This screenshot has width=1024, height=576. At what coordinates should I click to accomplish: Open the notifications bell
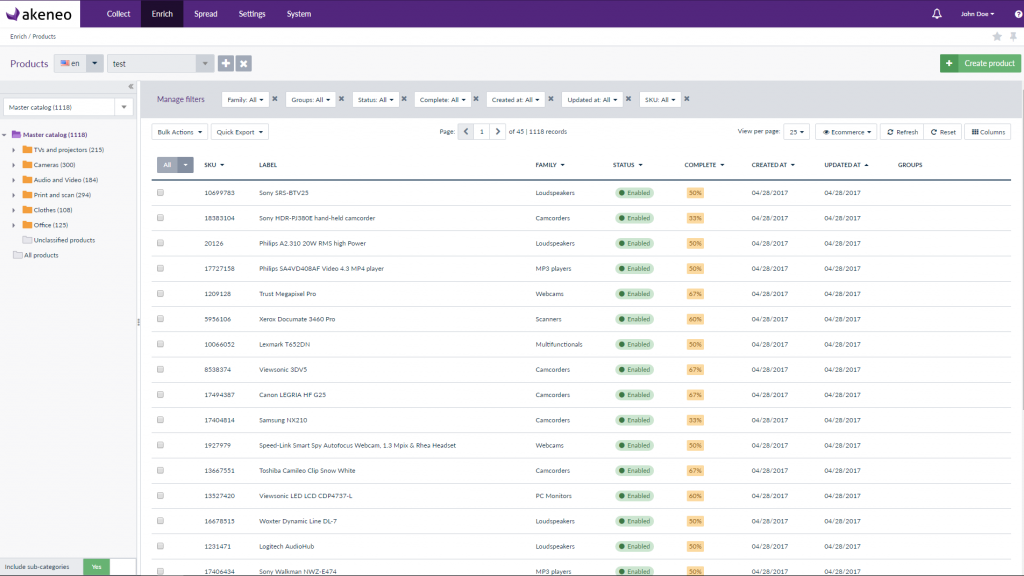click(x=937, y=14)
